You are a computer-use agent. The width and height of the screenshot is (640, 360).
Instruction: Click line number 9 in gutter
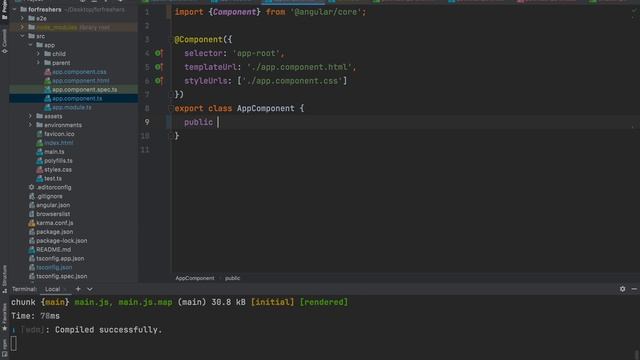[147, 122]
